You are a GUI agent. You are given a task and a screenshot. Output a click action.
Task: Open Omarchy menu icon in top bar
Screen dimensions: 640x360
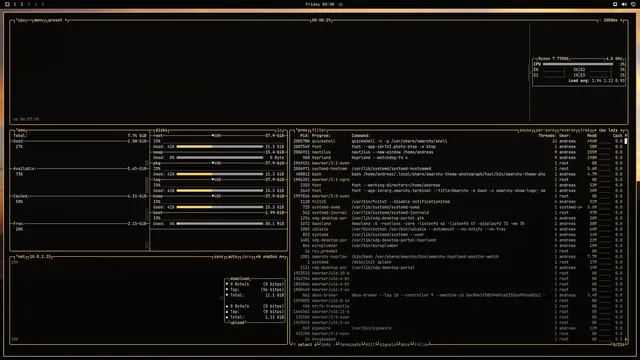pyautogui.click(x=7, y=4)
